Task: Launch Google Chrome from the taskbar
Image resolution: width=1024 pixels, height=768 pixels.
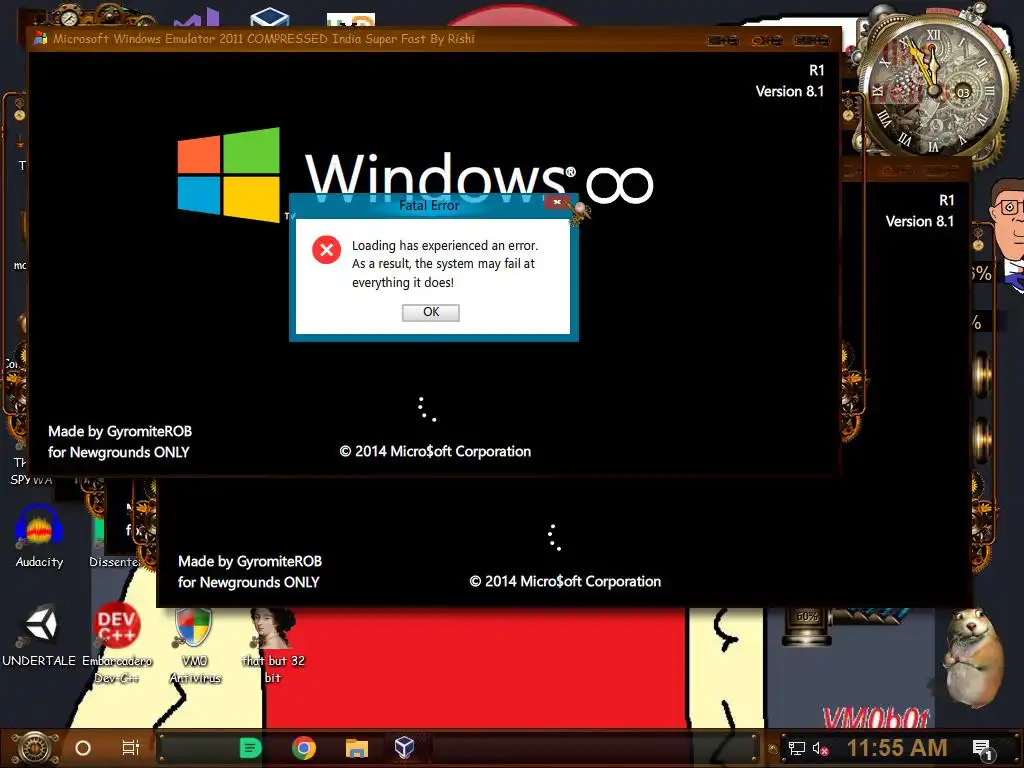Action: (304, 748)
